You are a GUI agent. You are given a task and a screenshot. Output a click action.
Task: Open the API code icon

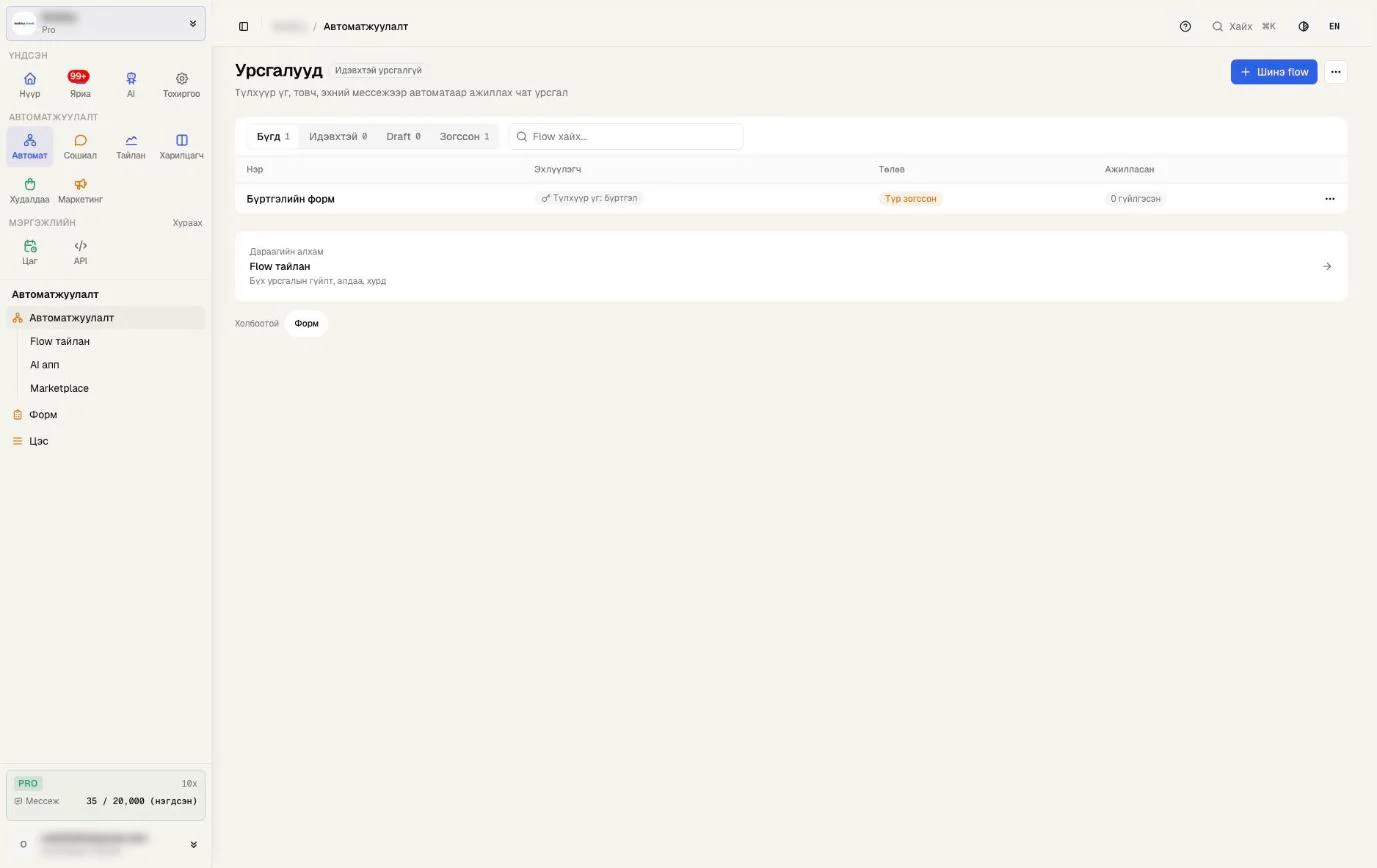coord(80,252)
